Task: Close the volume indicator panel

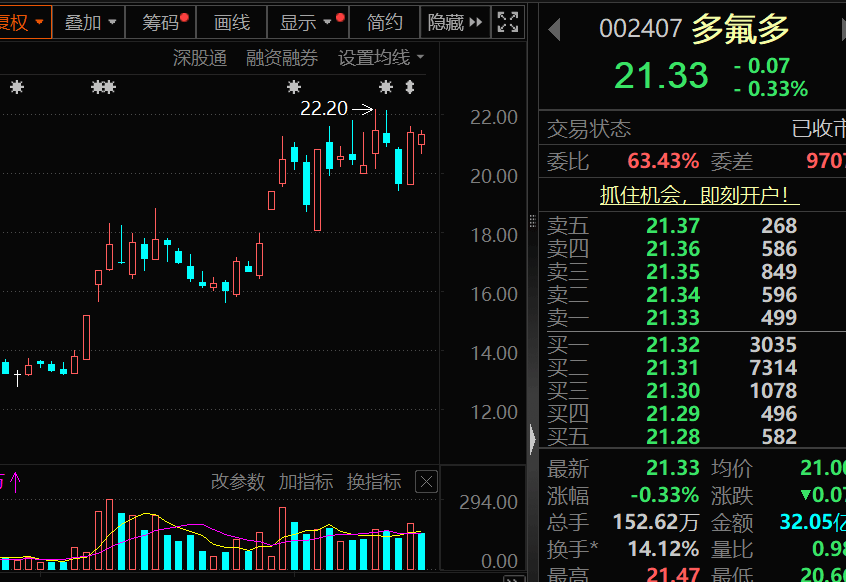Action: (x=426, y=482)
